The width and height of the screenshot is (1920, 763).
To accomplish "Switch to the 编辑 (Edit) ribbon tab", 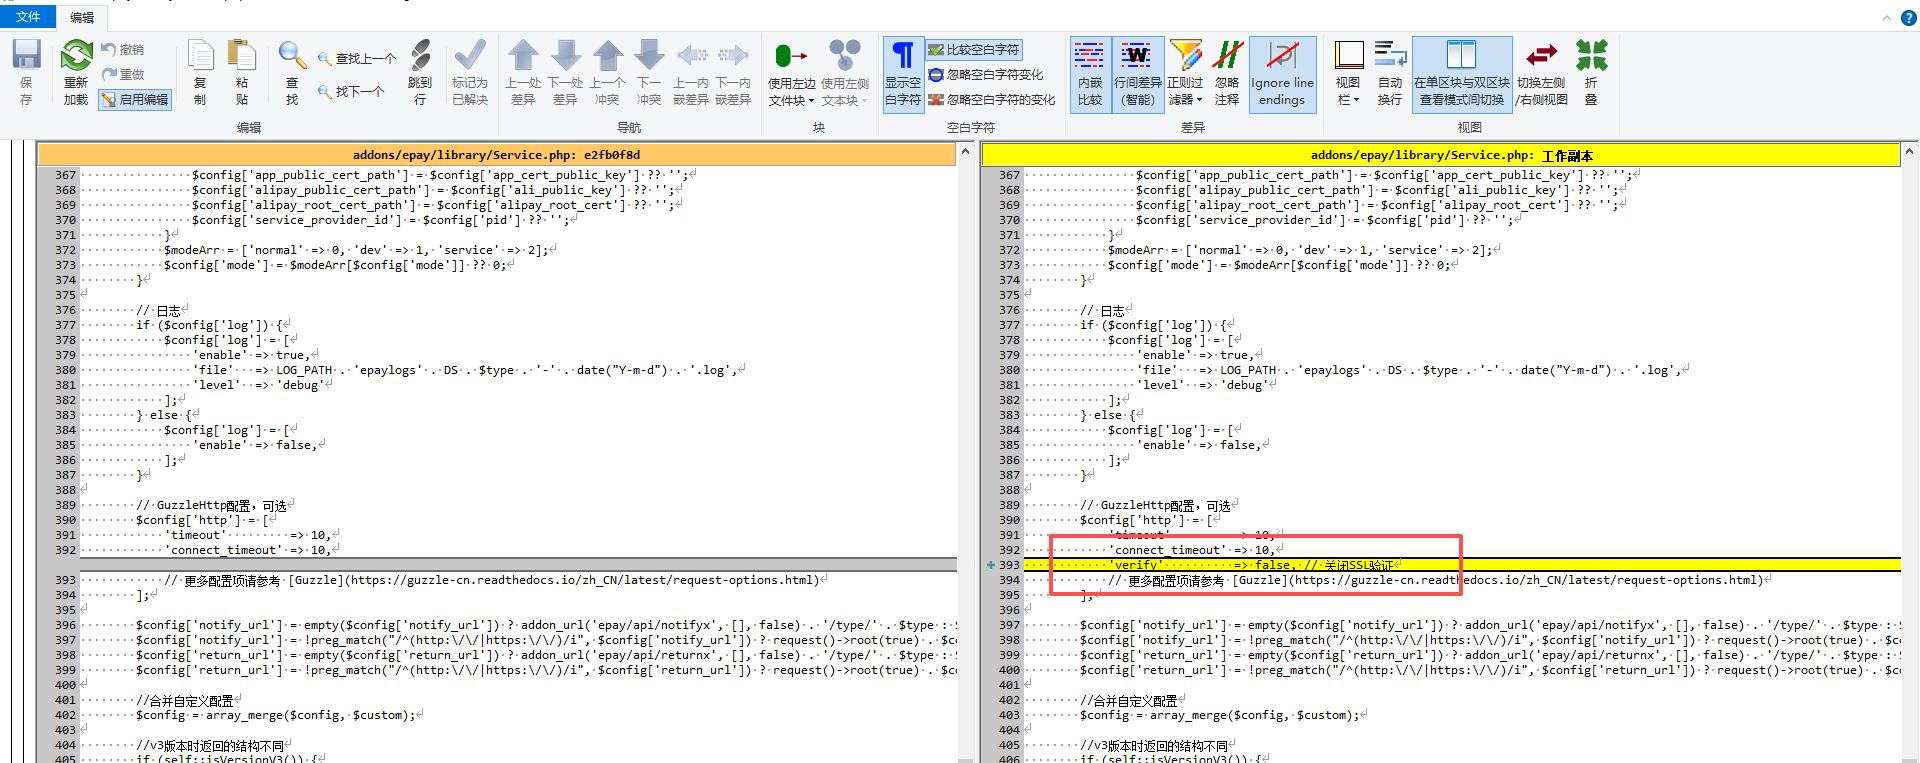I will (x=82, y=17).
